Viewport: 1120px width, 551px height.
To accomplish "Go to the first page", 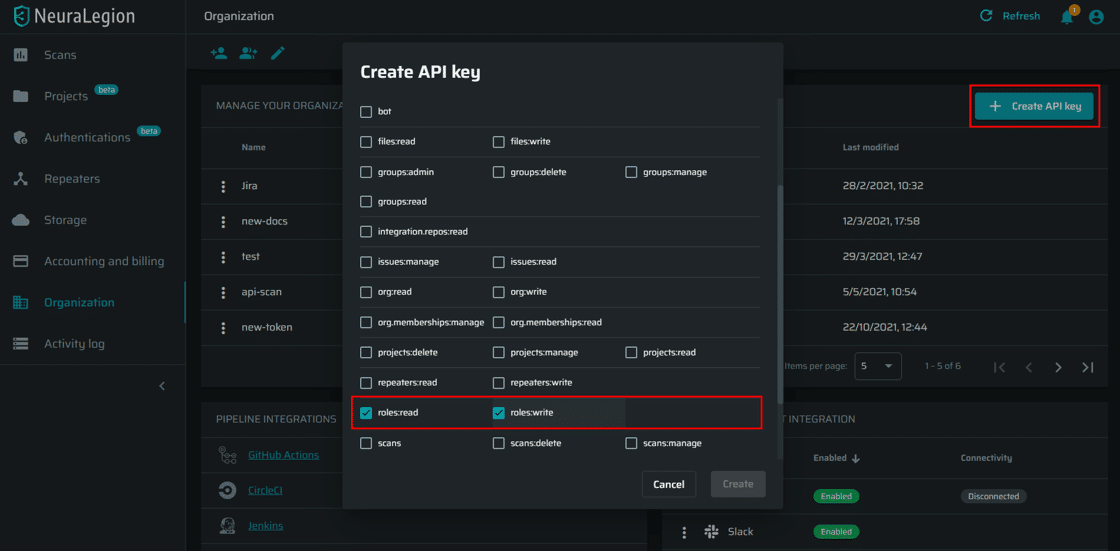I will coord(1000,367).
